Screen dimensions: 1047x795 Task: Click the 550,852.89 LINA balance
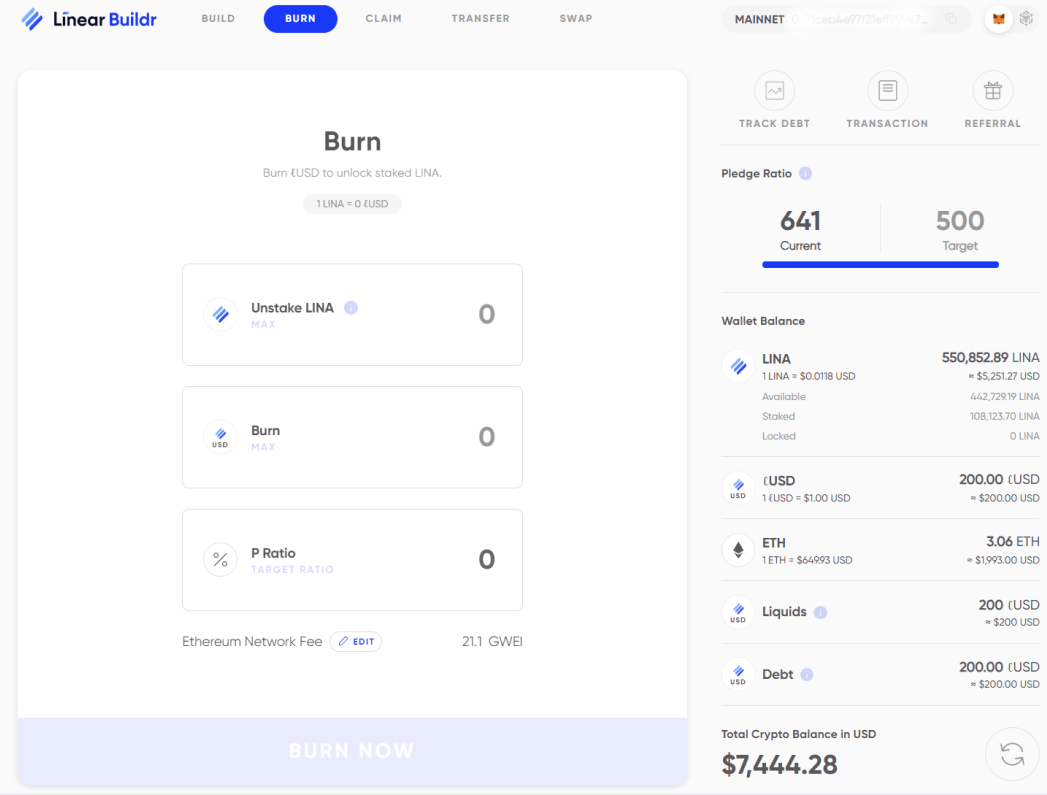[x=990, y=358]
